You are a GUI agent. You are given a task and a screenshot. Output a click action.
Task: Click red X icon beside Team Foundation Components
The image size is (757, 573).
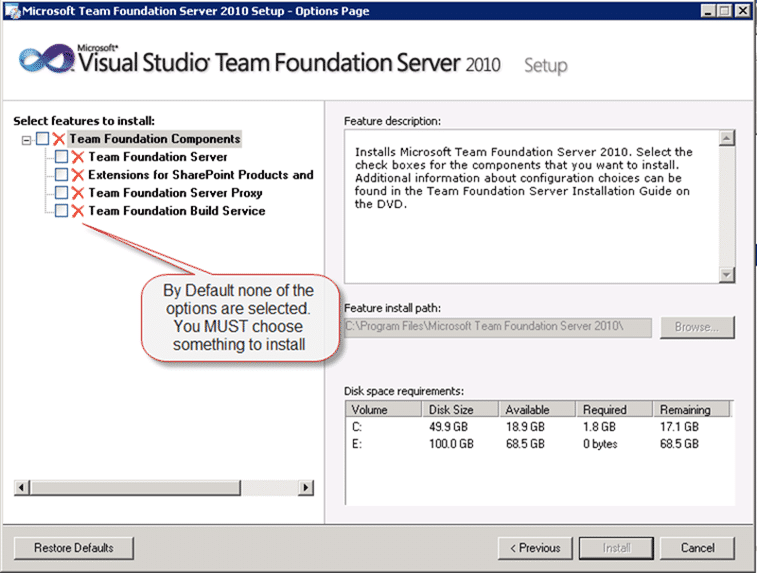tap(59, 139)
